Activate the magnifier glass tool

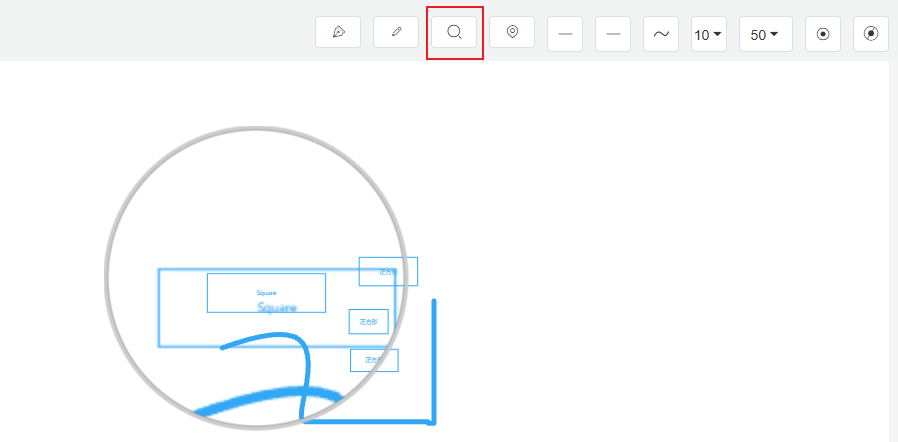(x=454, y=33)
